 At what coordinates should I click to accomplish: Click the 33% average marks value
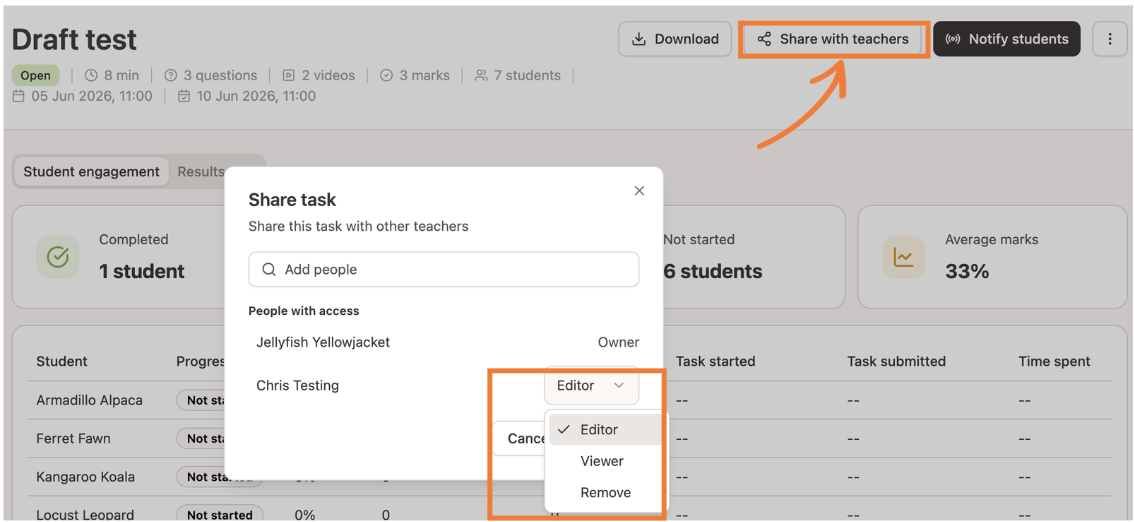coord(967,272)
